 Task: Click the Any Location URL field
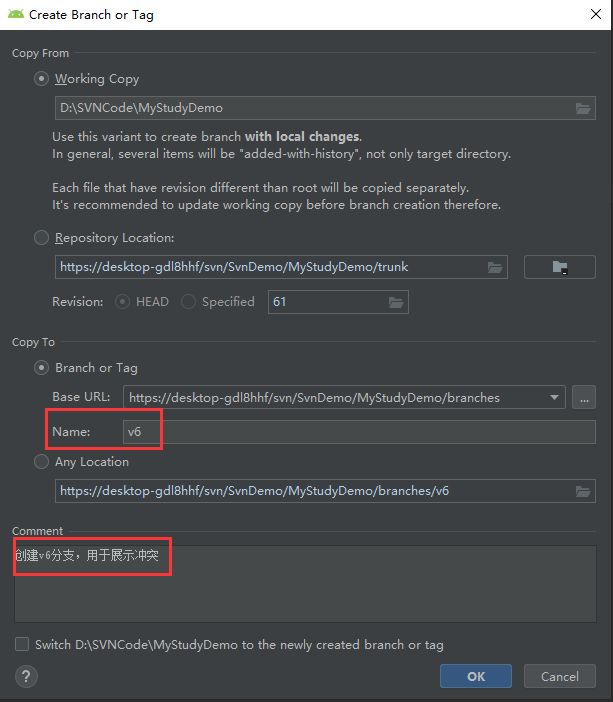(x=325, y=491)
